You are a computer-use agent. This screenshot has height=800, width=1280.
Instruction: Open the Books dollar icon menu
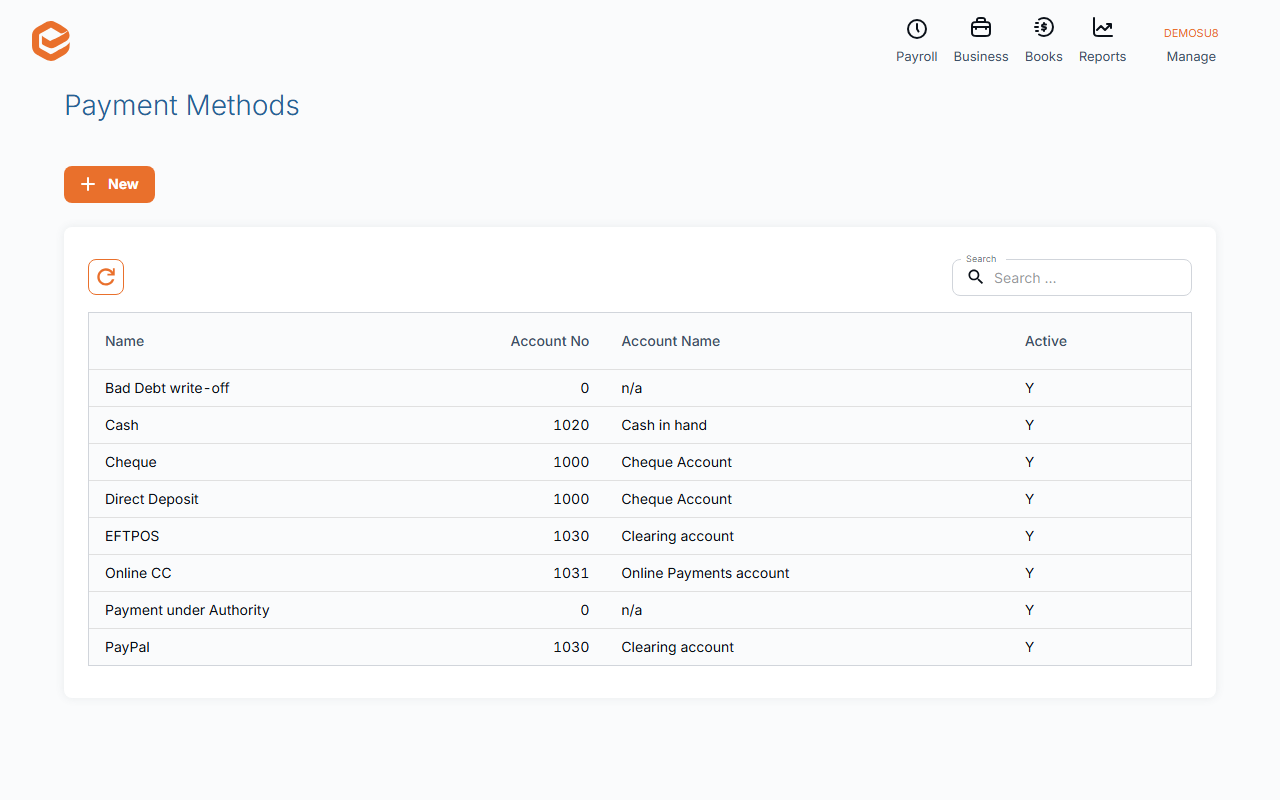[x=1043, y=41]
